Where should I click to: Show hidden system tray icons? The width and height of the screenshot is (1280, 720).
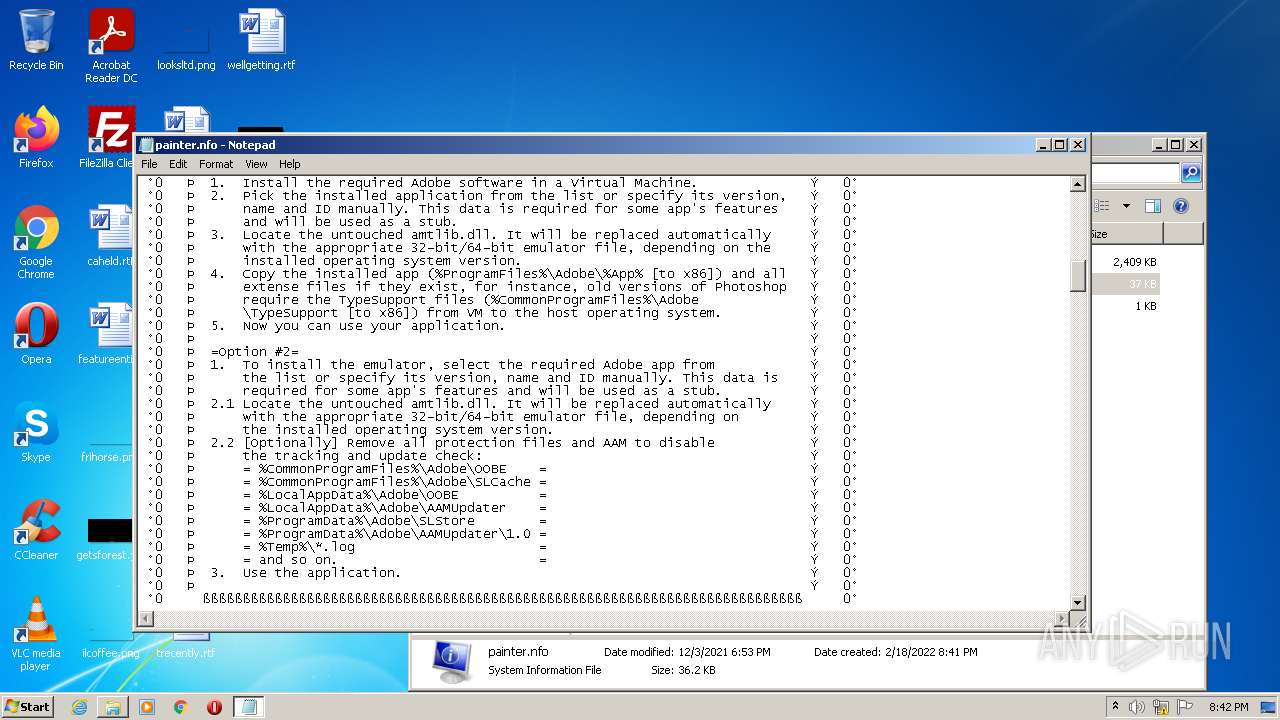[x=1116, y=706]
